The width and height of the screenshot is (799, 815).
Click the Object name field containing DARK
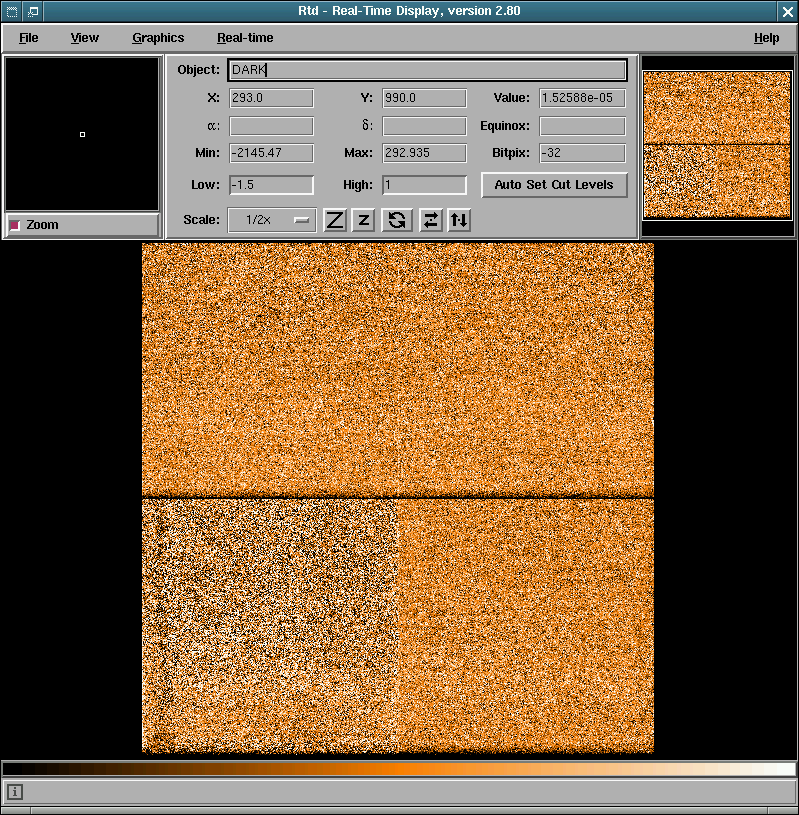coord(427,70)
